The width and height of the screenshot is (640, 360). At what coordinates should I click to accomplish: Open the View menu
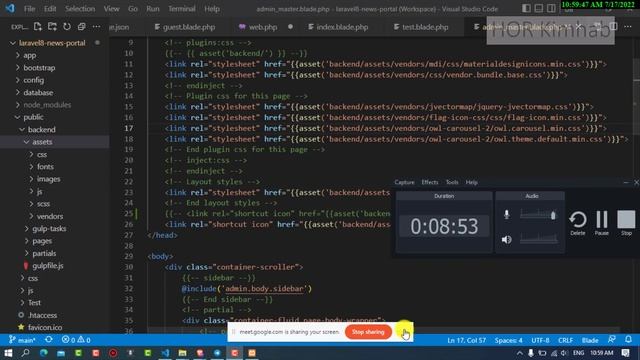click(x=111, y=9)
